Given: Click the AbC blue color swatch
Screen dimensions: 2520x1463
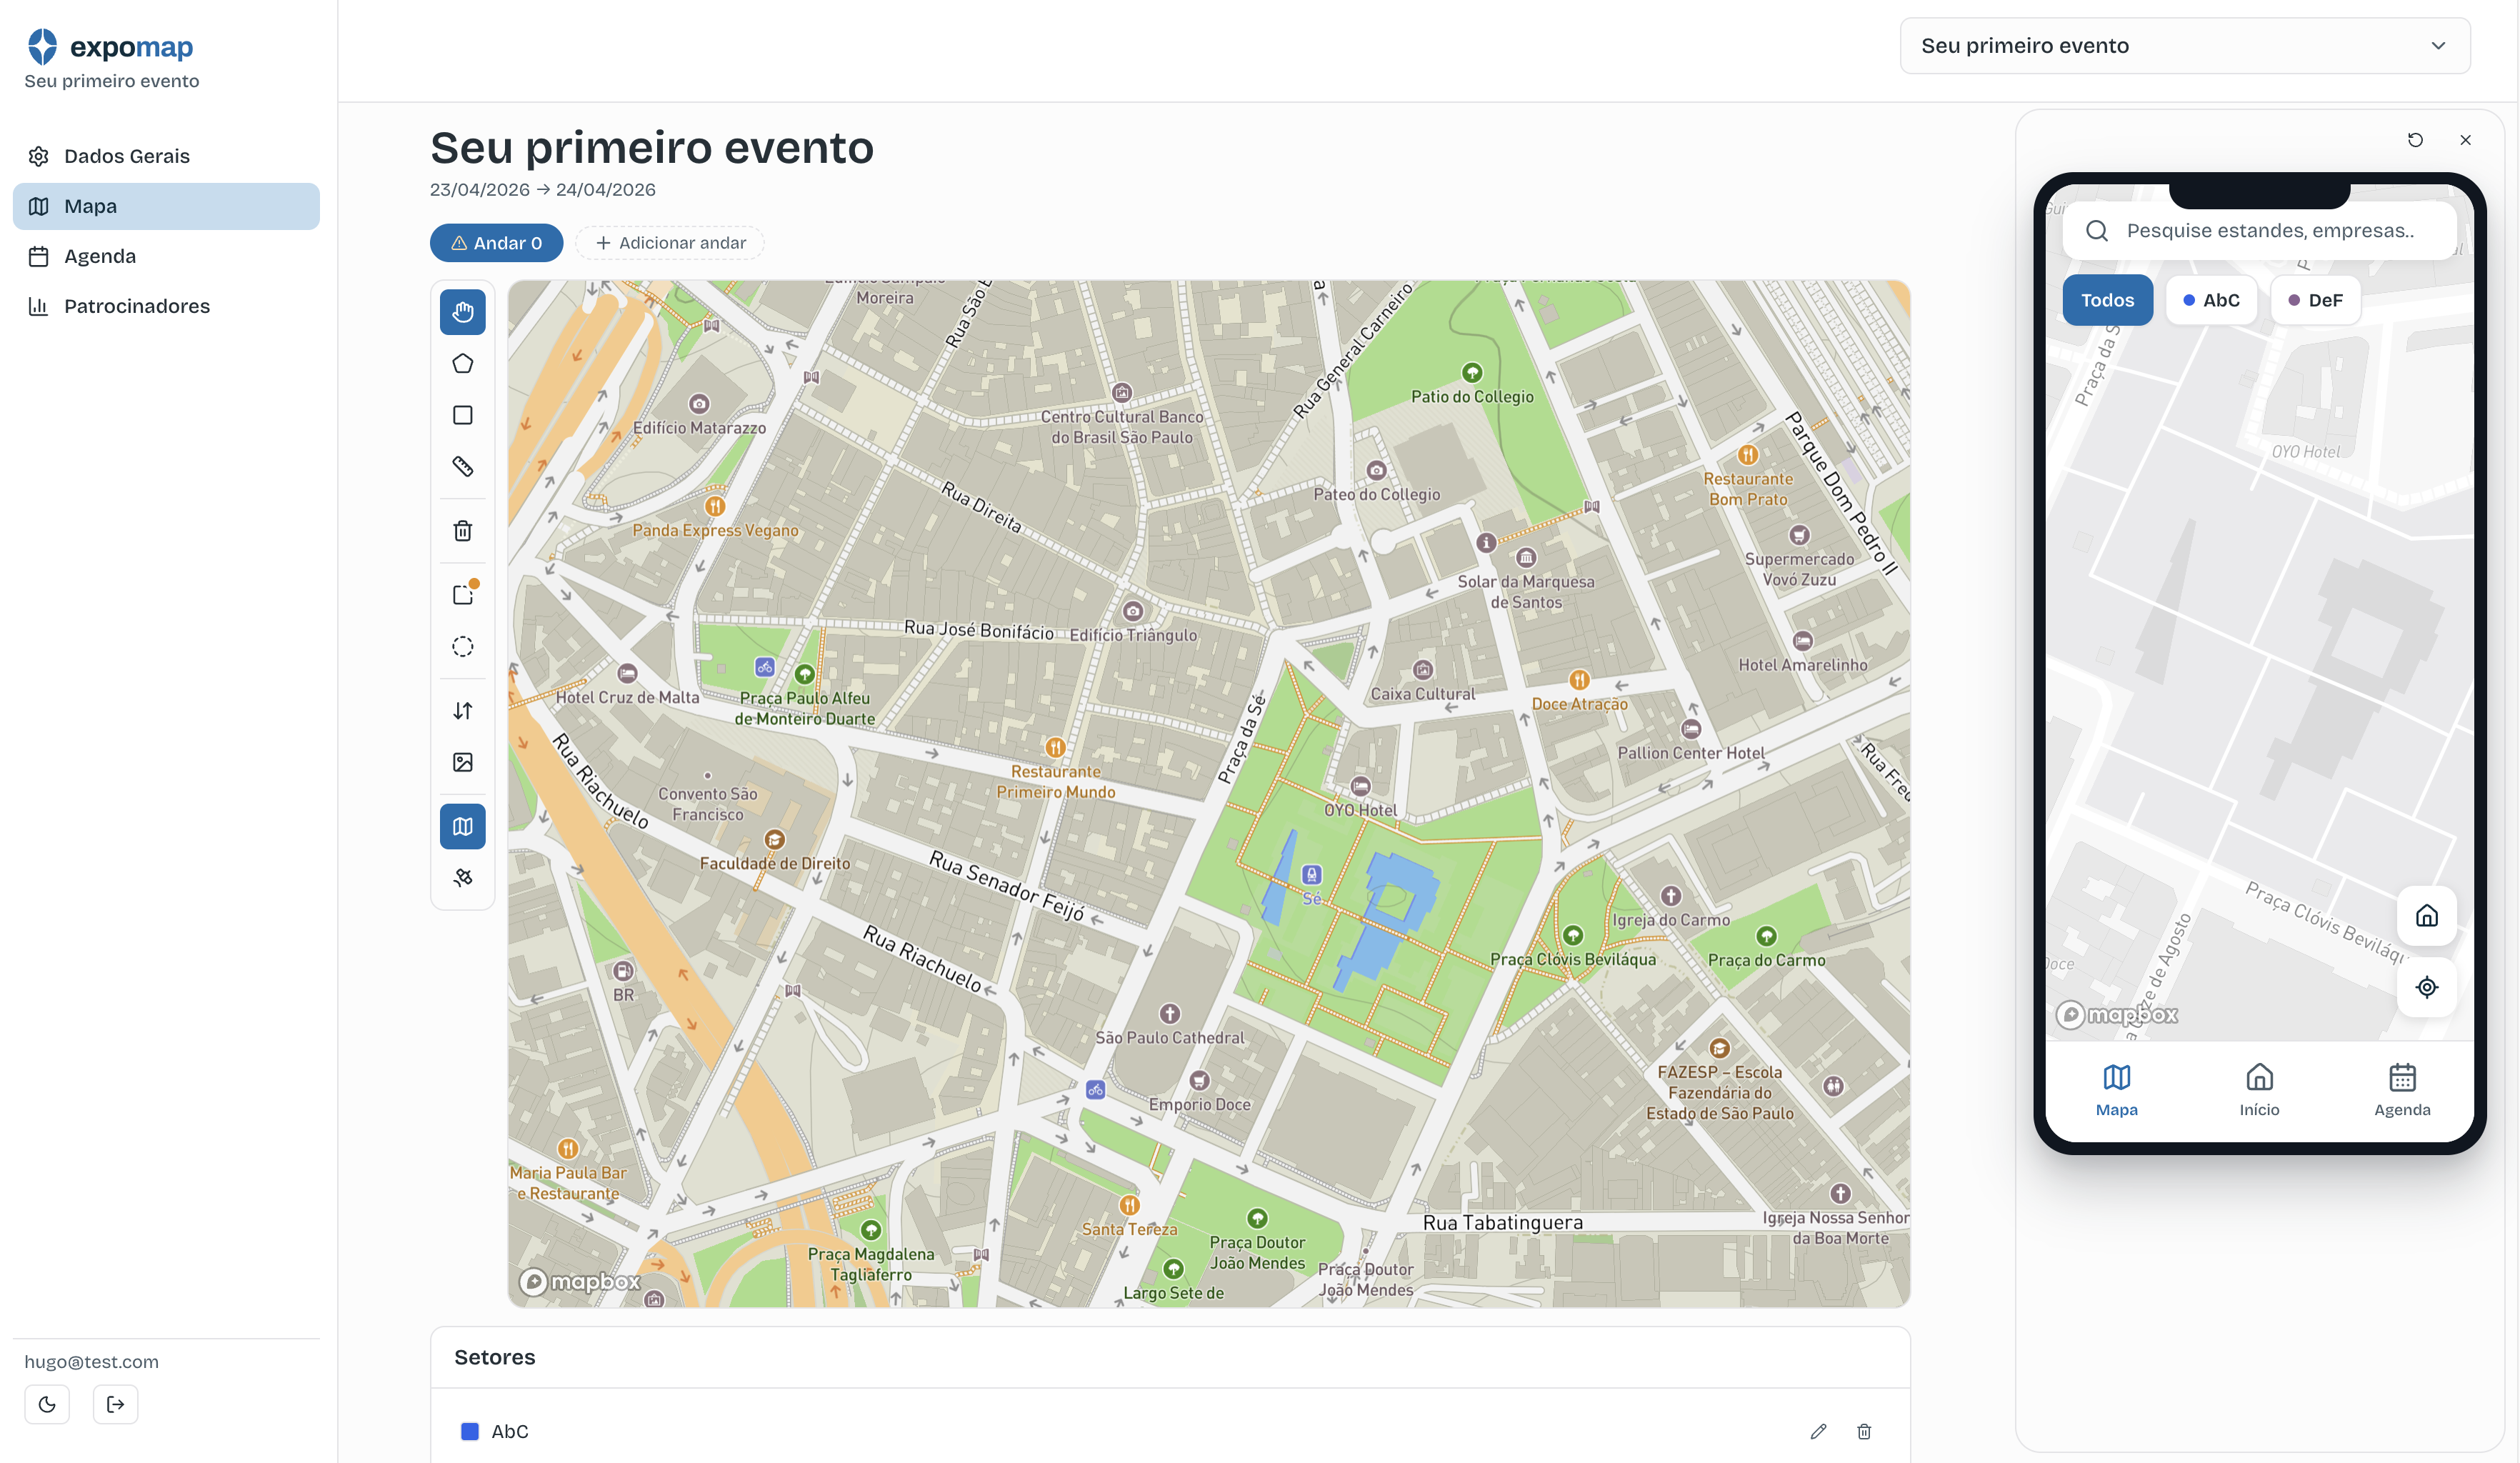Looking at the screenshot, I should pos(469,1431).
